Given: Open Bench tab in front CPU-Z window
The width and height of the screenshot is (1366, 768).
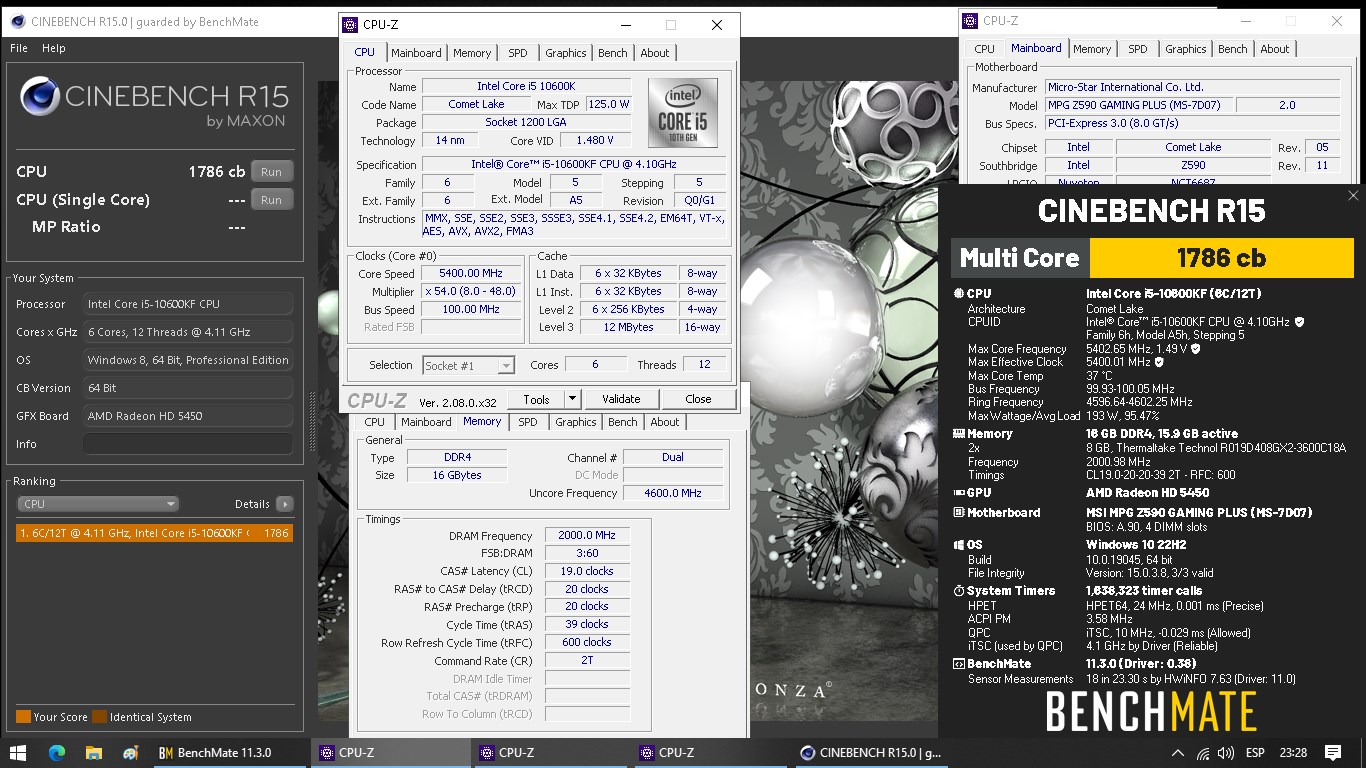Looking at the screenshot, I should coord(613,53).
